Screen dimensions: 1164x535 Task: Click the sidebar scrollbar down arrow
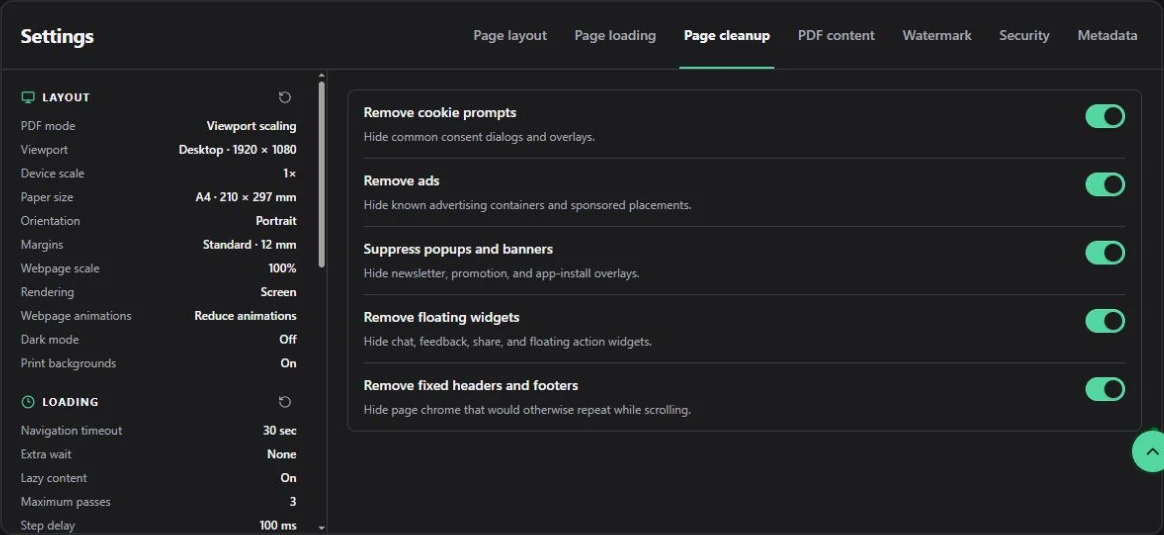321,528
